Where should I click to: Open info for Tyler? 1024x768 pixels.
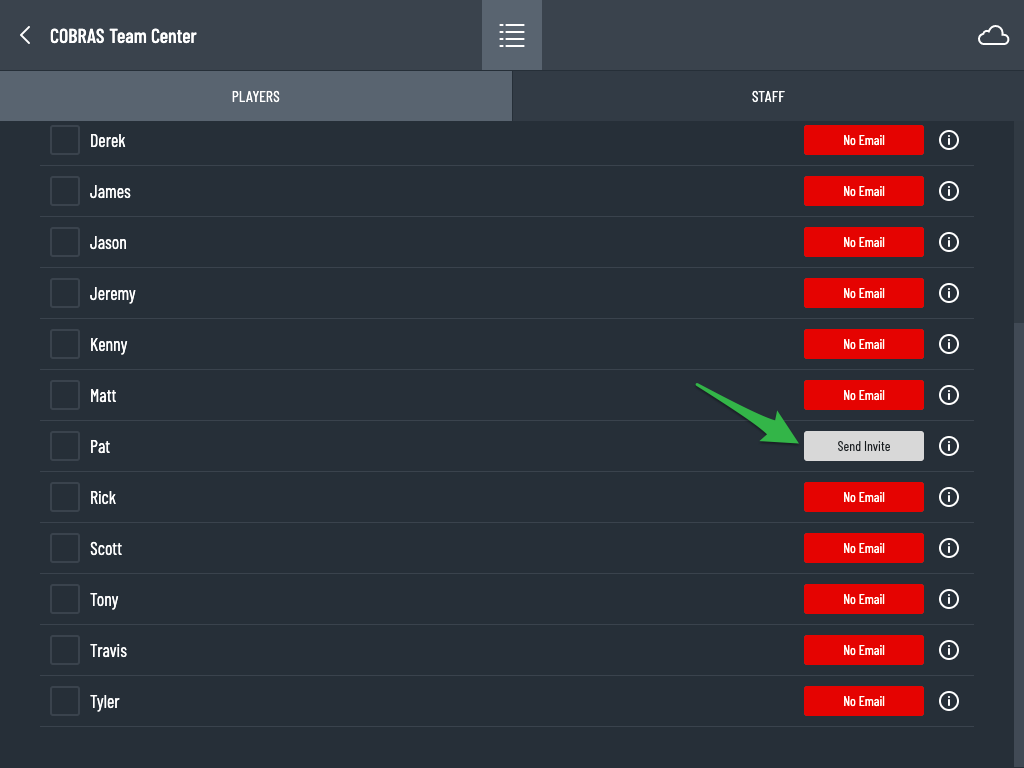(x=949, y=701)
